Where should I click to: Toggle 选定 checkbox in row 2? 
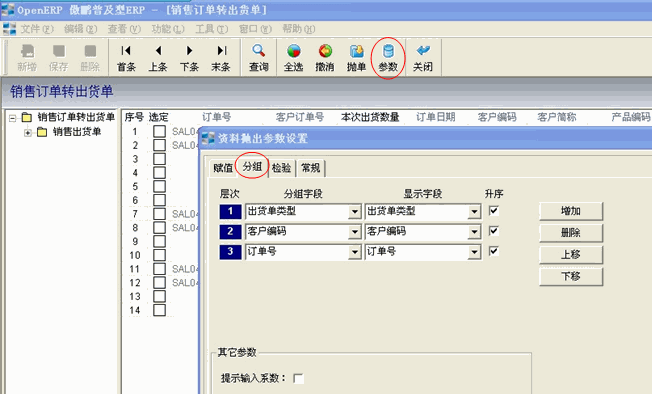coord(159,145)
